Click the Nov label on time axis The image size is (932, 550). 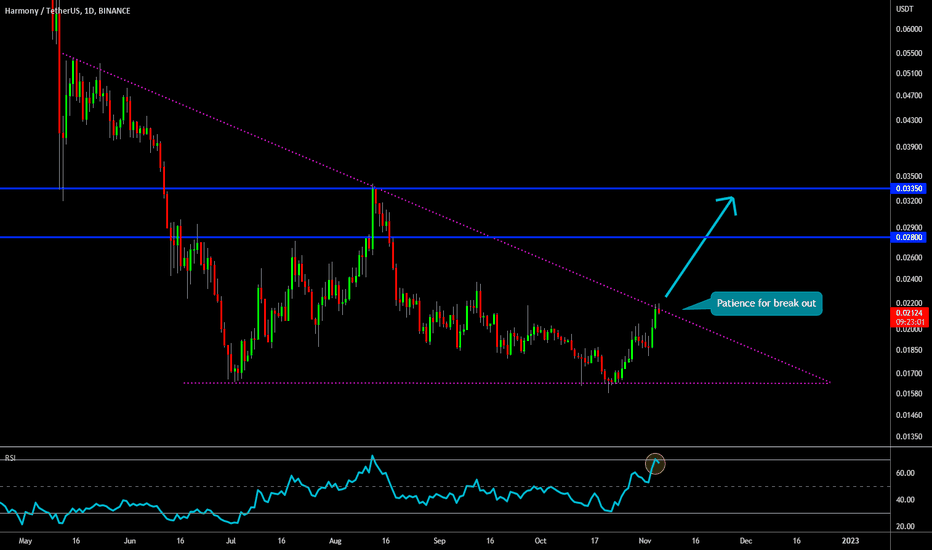point(645,541)
